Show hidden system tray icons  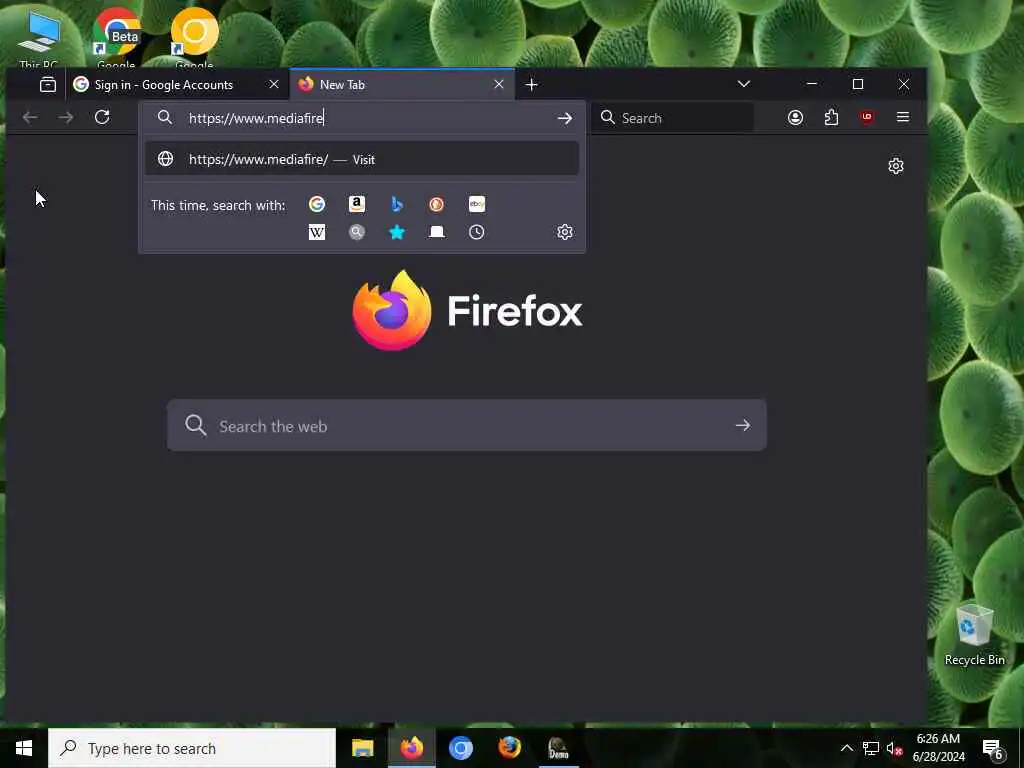(x=846, y=748)
